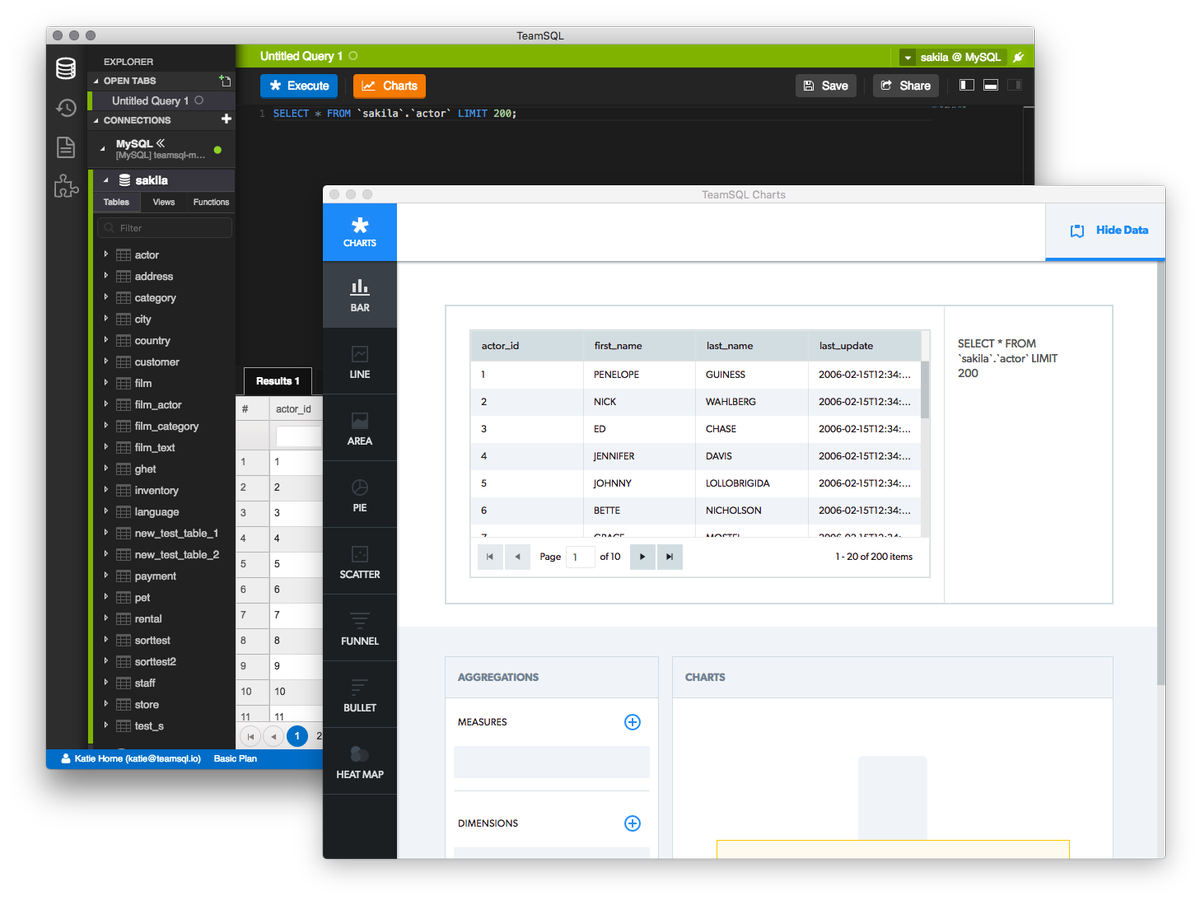Toggle Hide Data in charts window
Viewport: 1200px width, 900px height.
coord(1106,230)
